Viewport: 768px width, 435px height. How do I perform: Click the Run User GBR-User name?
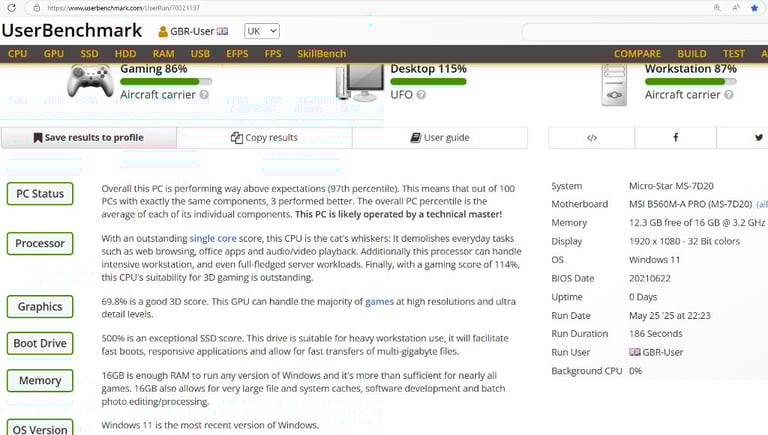coord(663,352)
